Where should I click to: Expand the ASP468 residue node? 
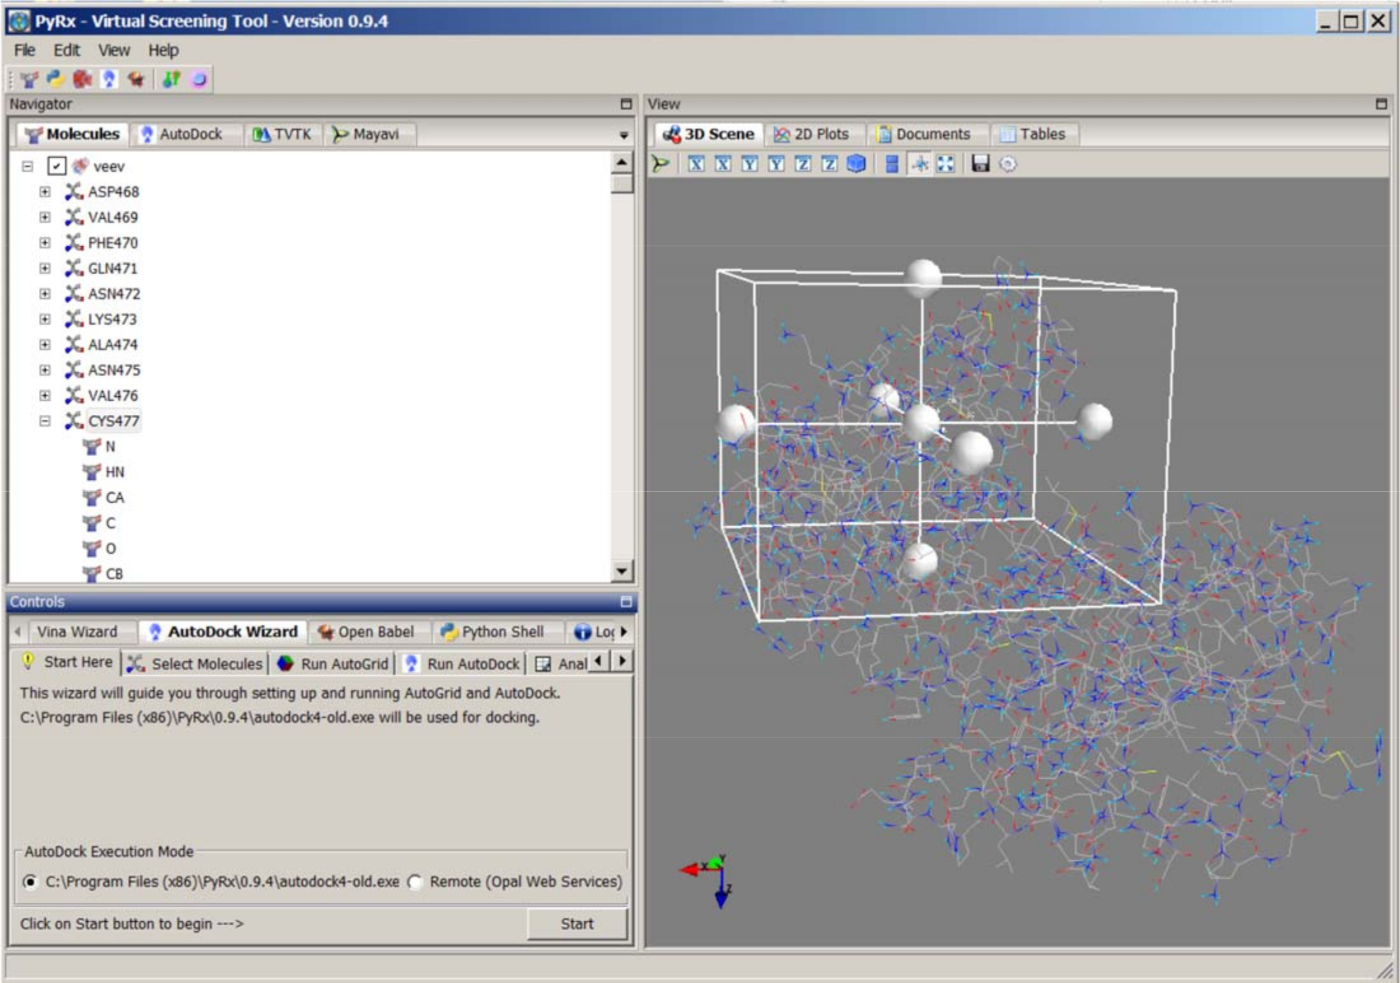[x=45, y=192]
